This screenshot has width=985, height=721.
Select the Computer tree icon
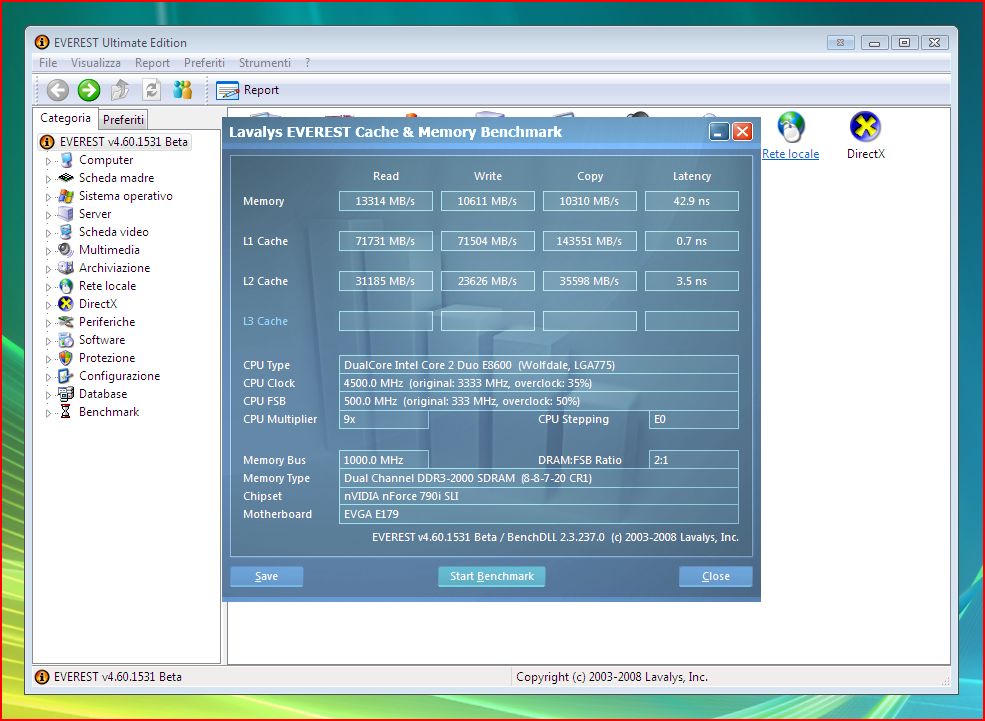[66, 160]
